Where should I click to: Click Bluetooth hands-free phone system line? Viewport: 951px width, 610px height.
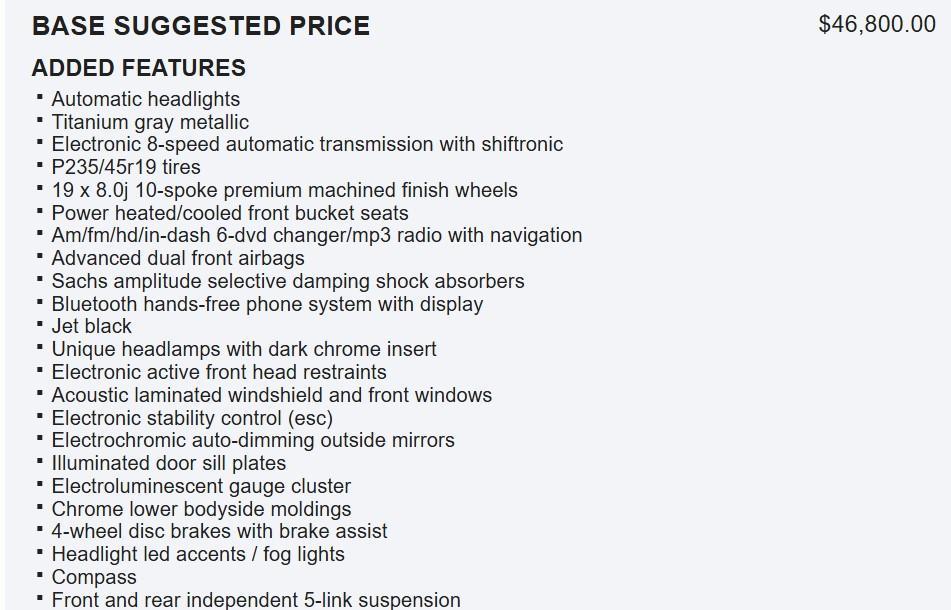[x=267, y=304]
